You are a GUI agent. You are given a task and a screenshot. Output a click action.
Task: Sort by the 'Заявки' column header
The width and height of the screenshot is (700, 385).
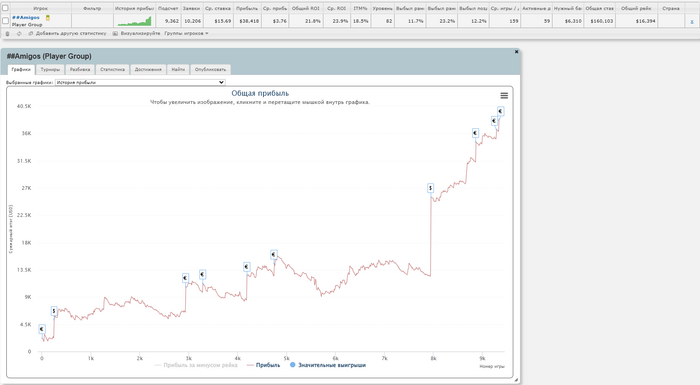(x=192, y=8)
